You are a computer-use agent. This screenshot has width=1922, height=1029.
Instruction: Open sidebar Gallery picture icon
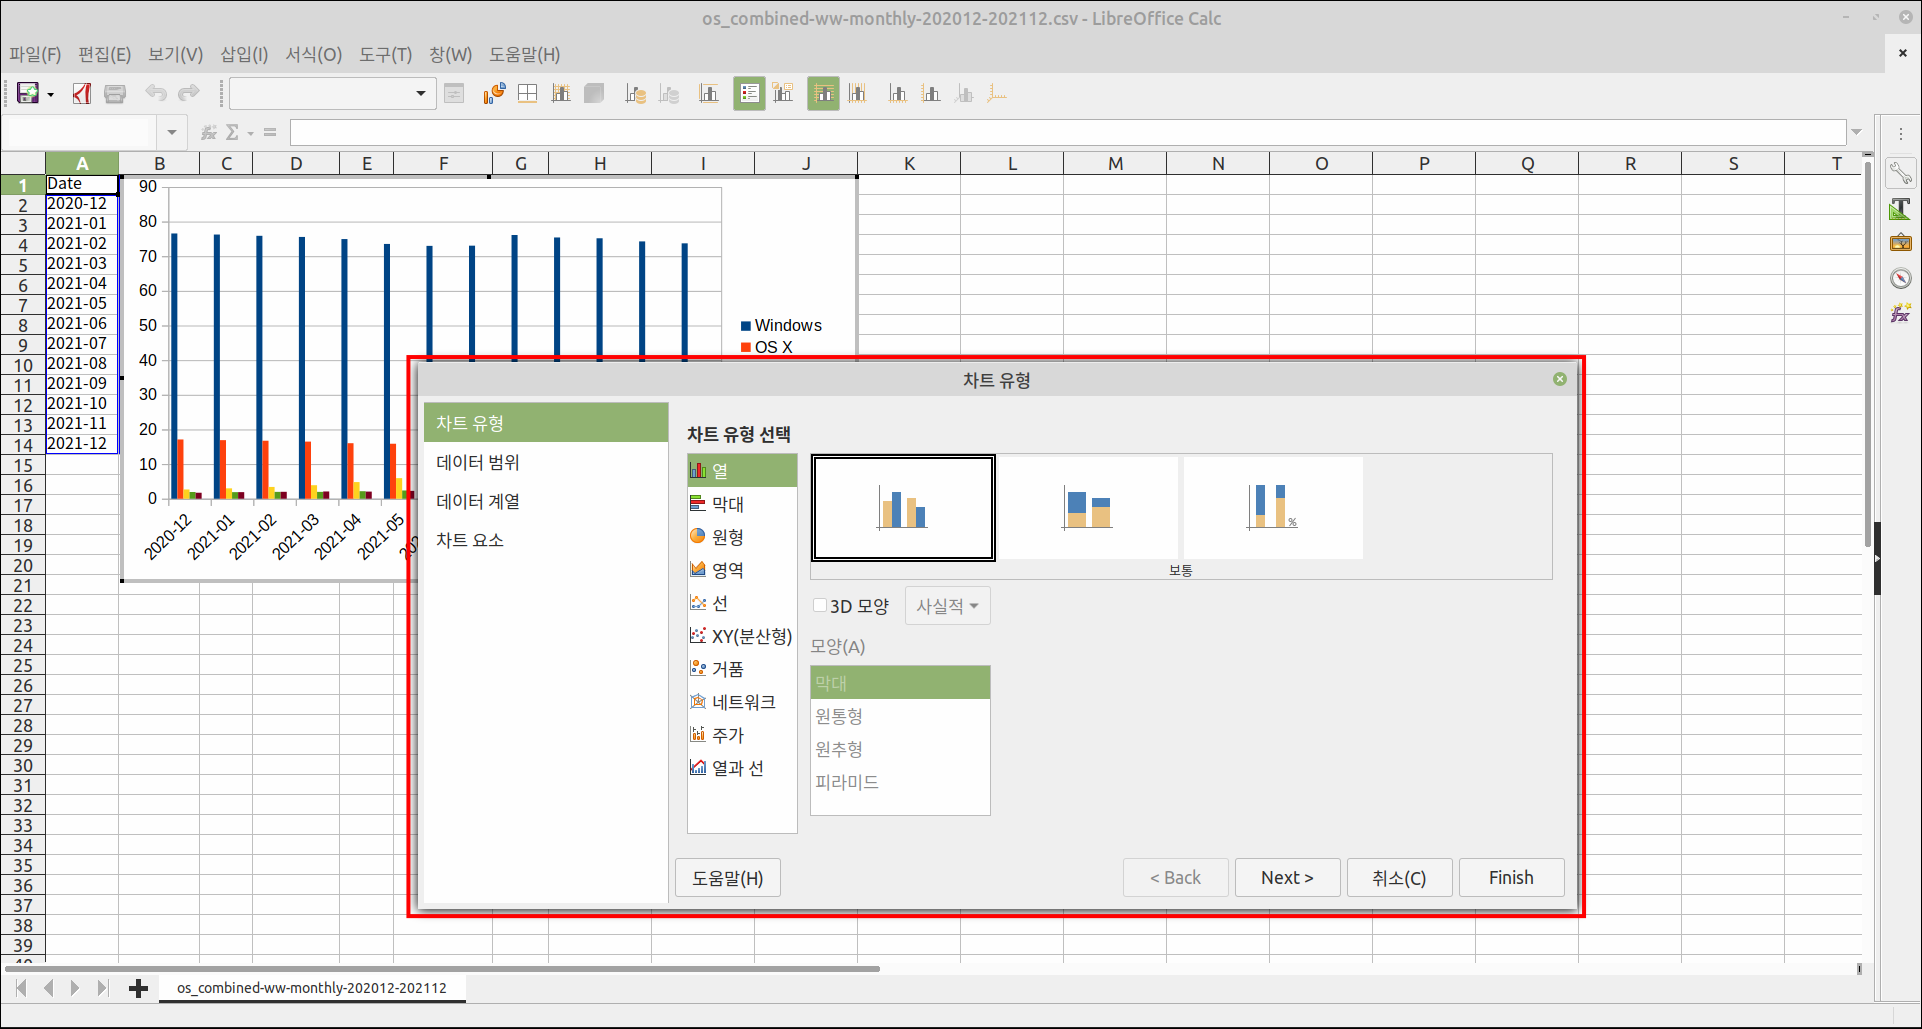[1900, 243]
